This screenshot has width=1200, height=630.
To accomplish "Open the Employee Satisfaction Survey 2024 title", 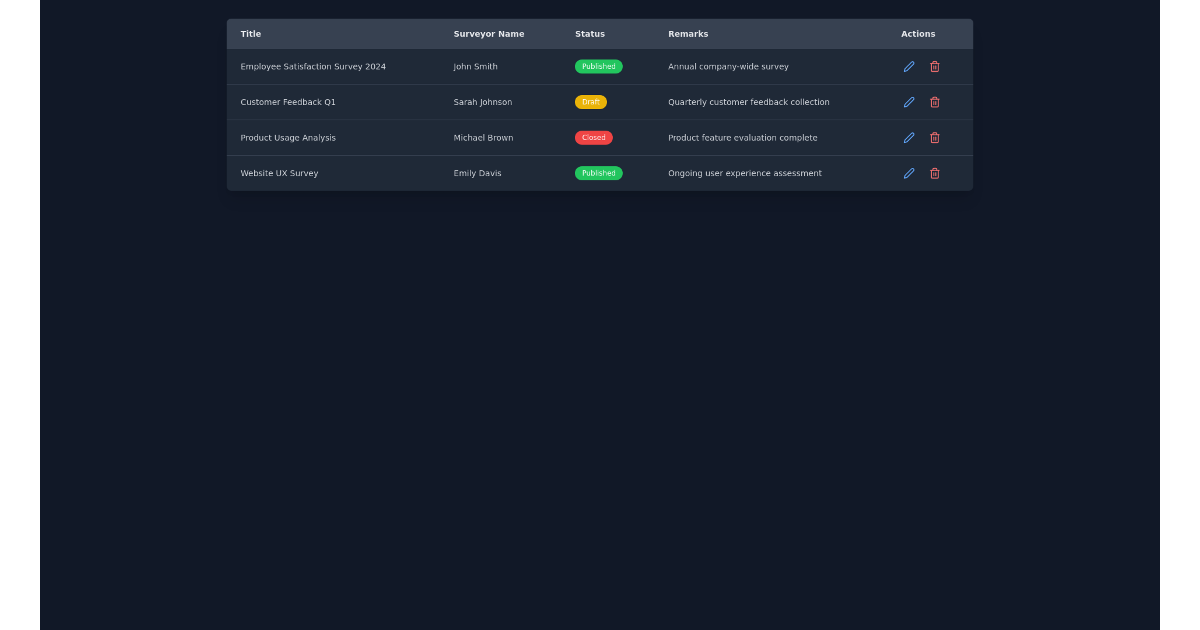I will (313, 66).
